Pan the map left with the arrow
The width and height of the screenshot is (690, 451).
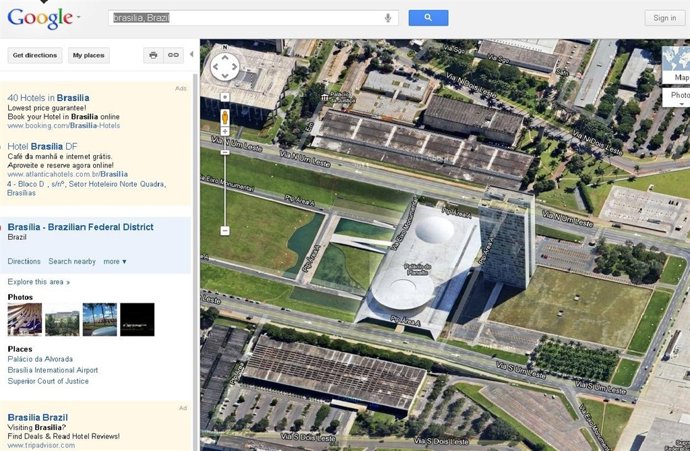click(x=216, y=67)
